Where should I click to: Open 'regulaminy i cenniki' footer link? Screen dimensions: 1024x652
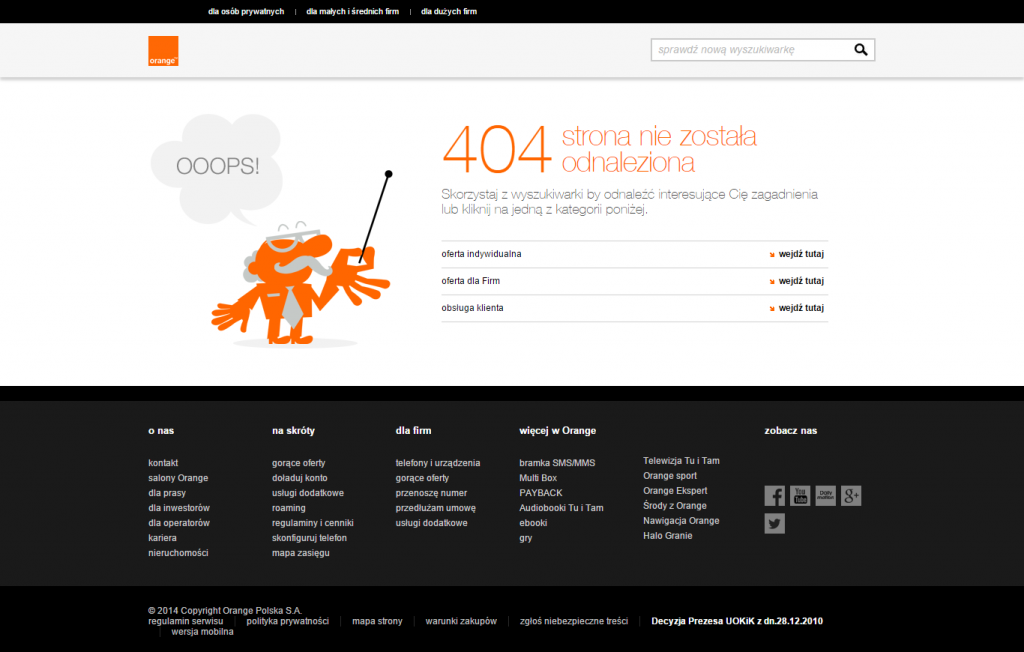pos(313,523)
